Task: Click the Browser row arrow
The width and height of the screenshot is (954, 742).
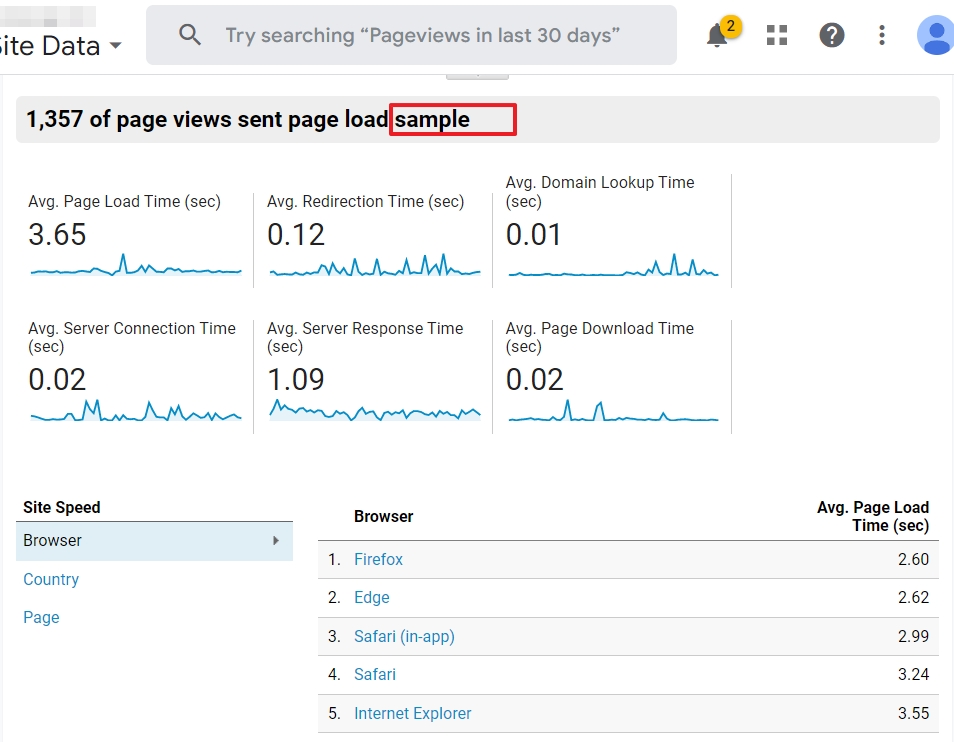Action: pos(276,540)
